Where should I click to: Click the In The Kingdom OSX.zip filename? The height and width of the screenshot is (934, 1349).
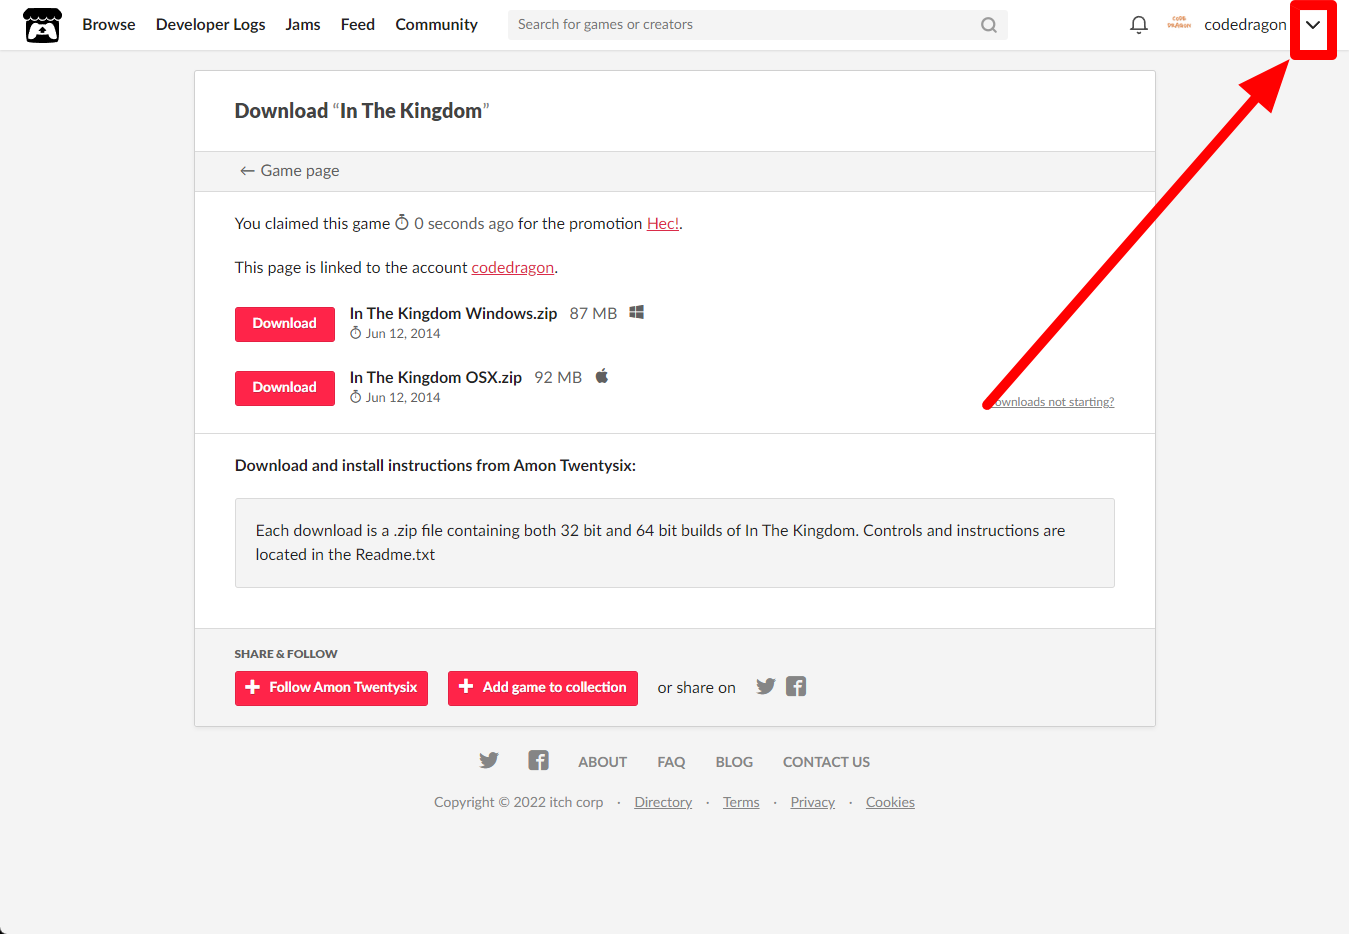435,378
